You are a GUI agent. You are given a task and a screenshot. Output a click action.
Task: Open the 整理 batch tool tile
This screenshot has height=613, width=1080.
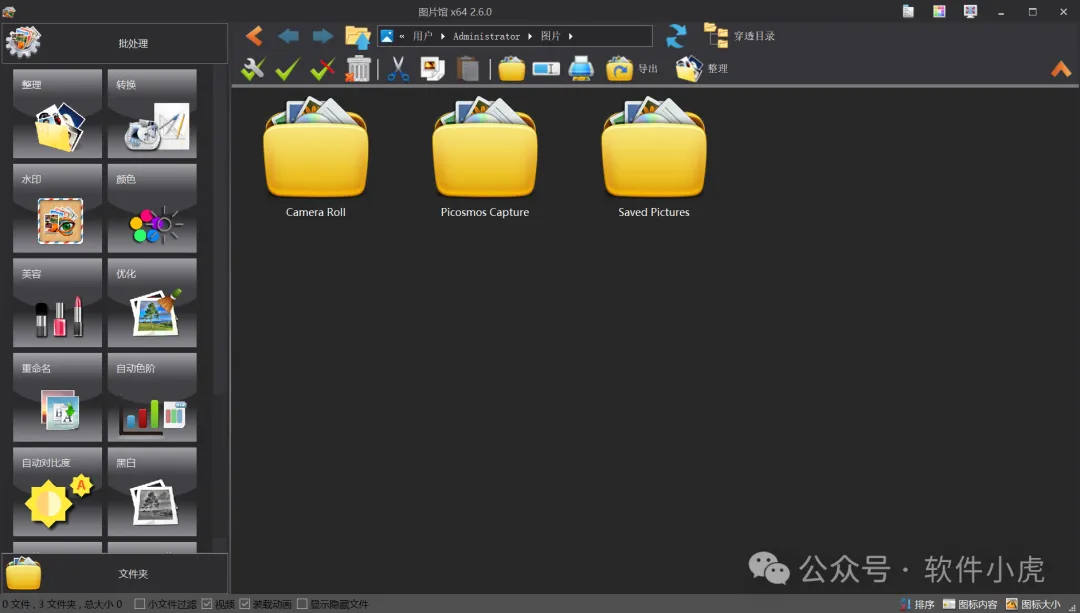(x=57, y=114)
